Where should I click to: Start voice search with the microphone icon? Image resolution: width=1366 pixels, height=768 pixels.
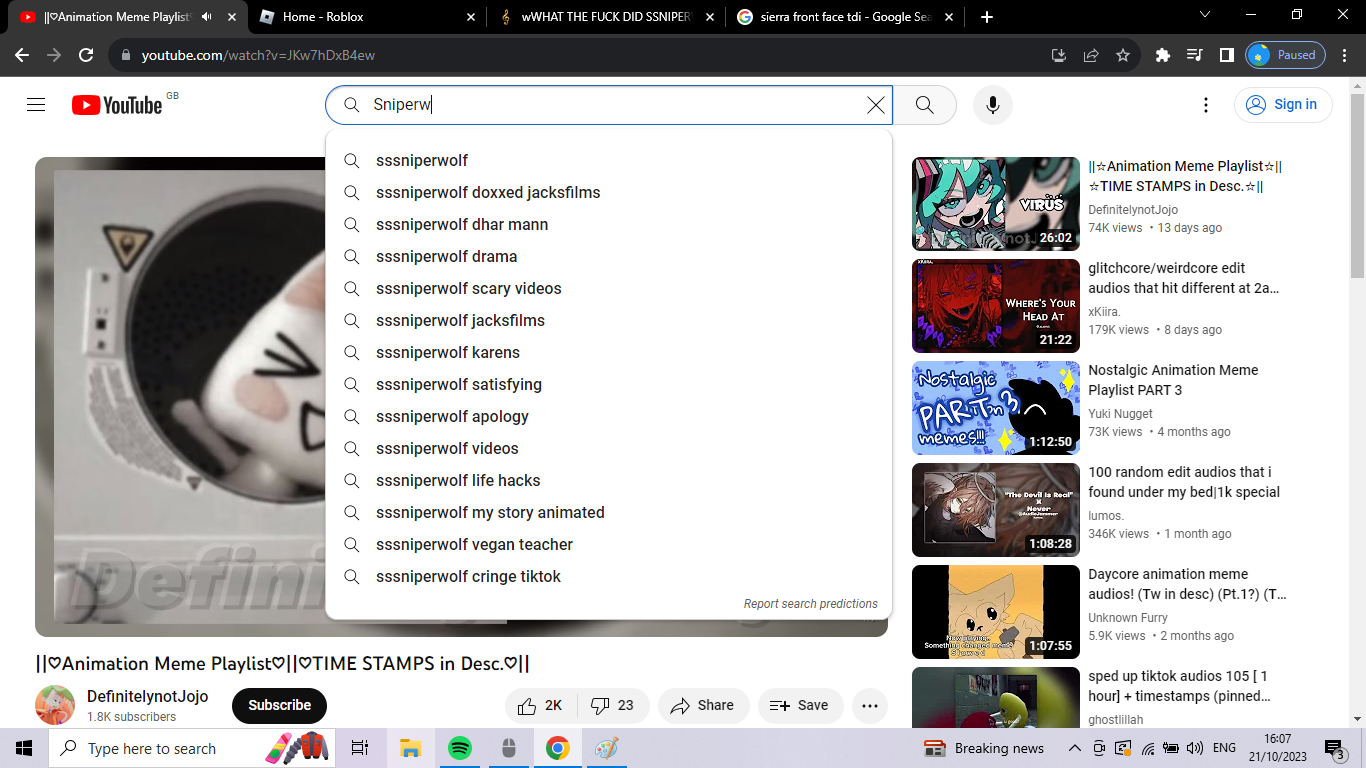[x=993, y=105]
